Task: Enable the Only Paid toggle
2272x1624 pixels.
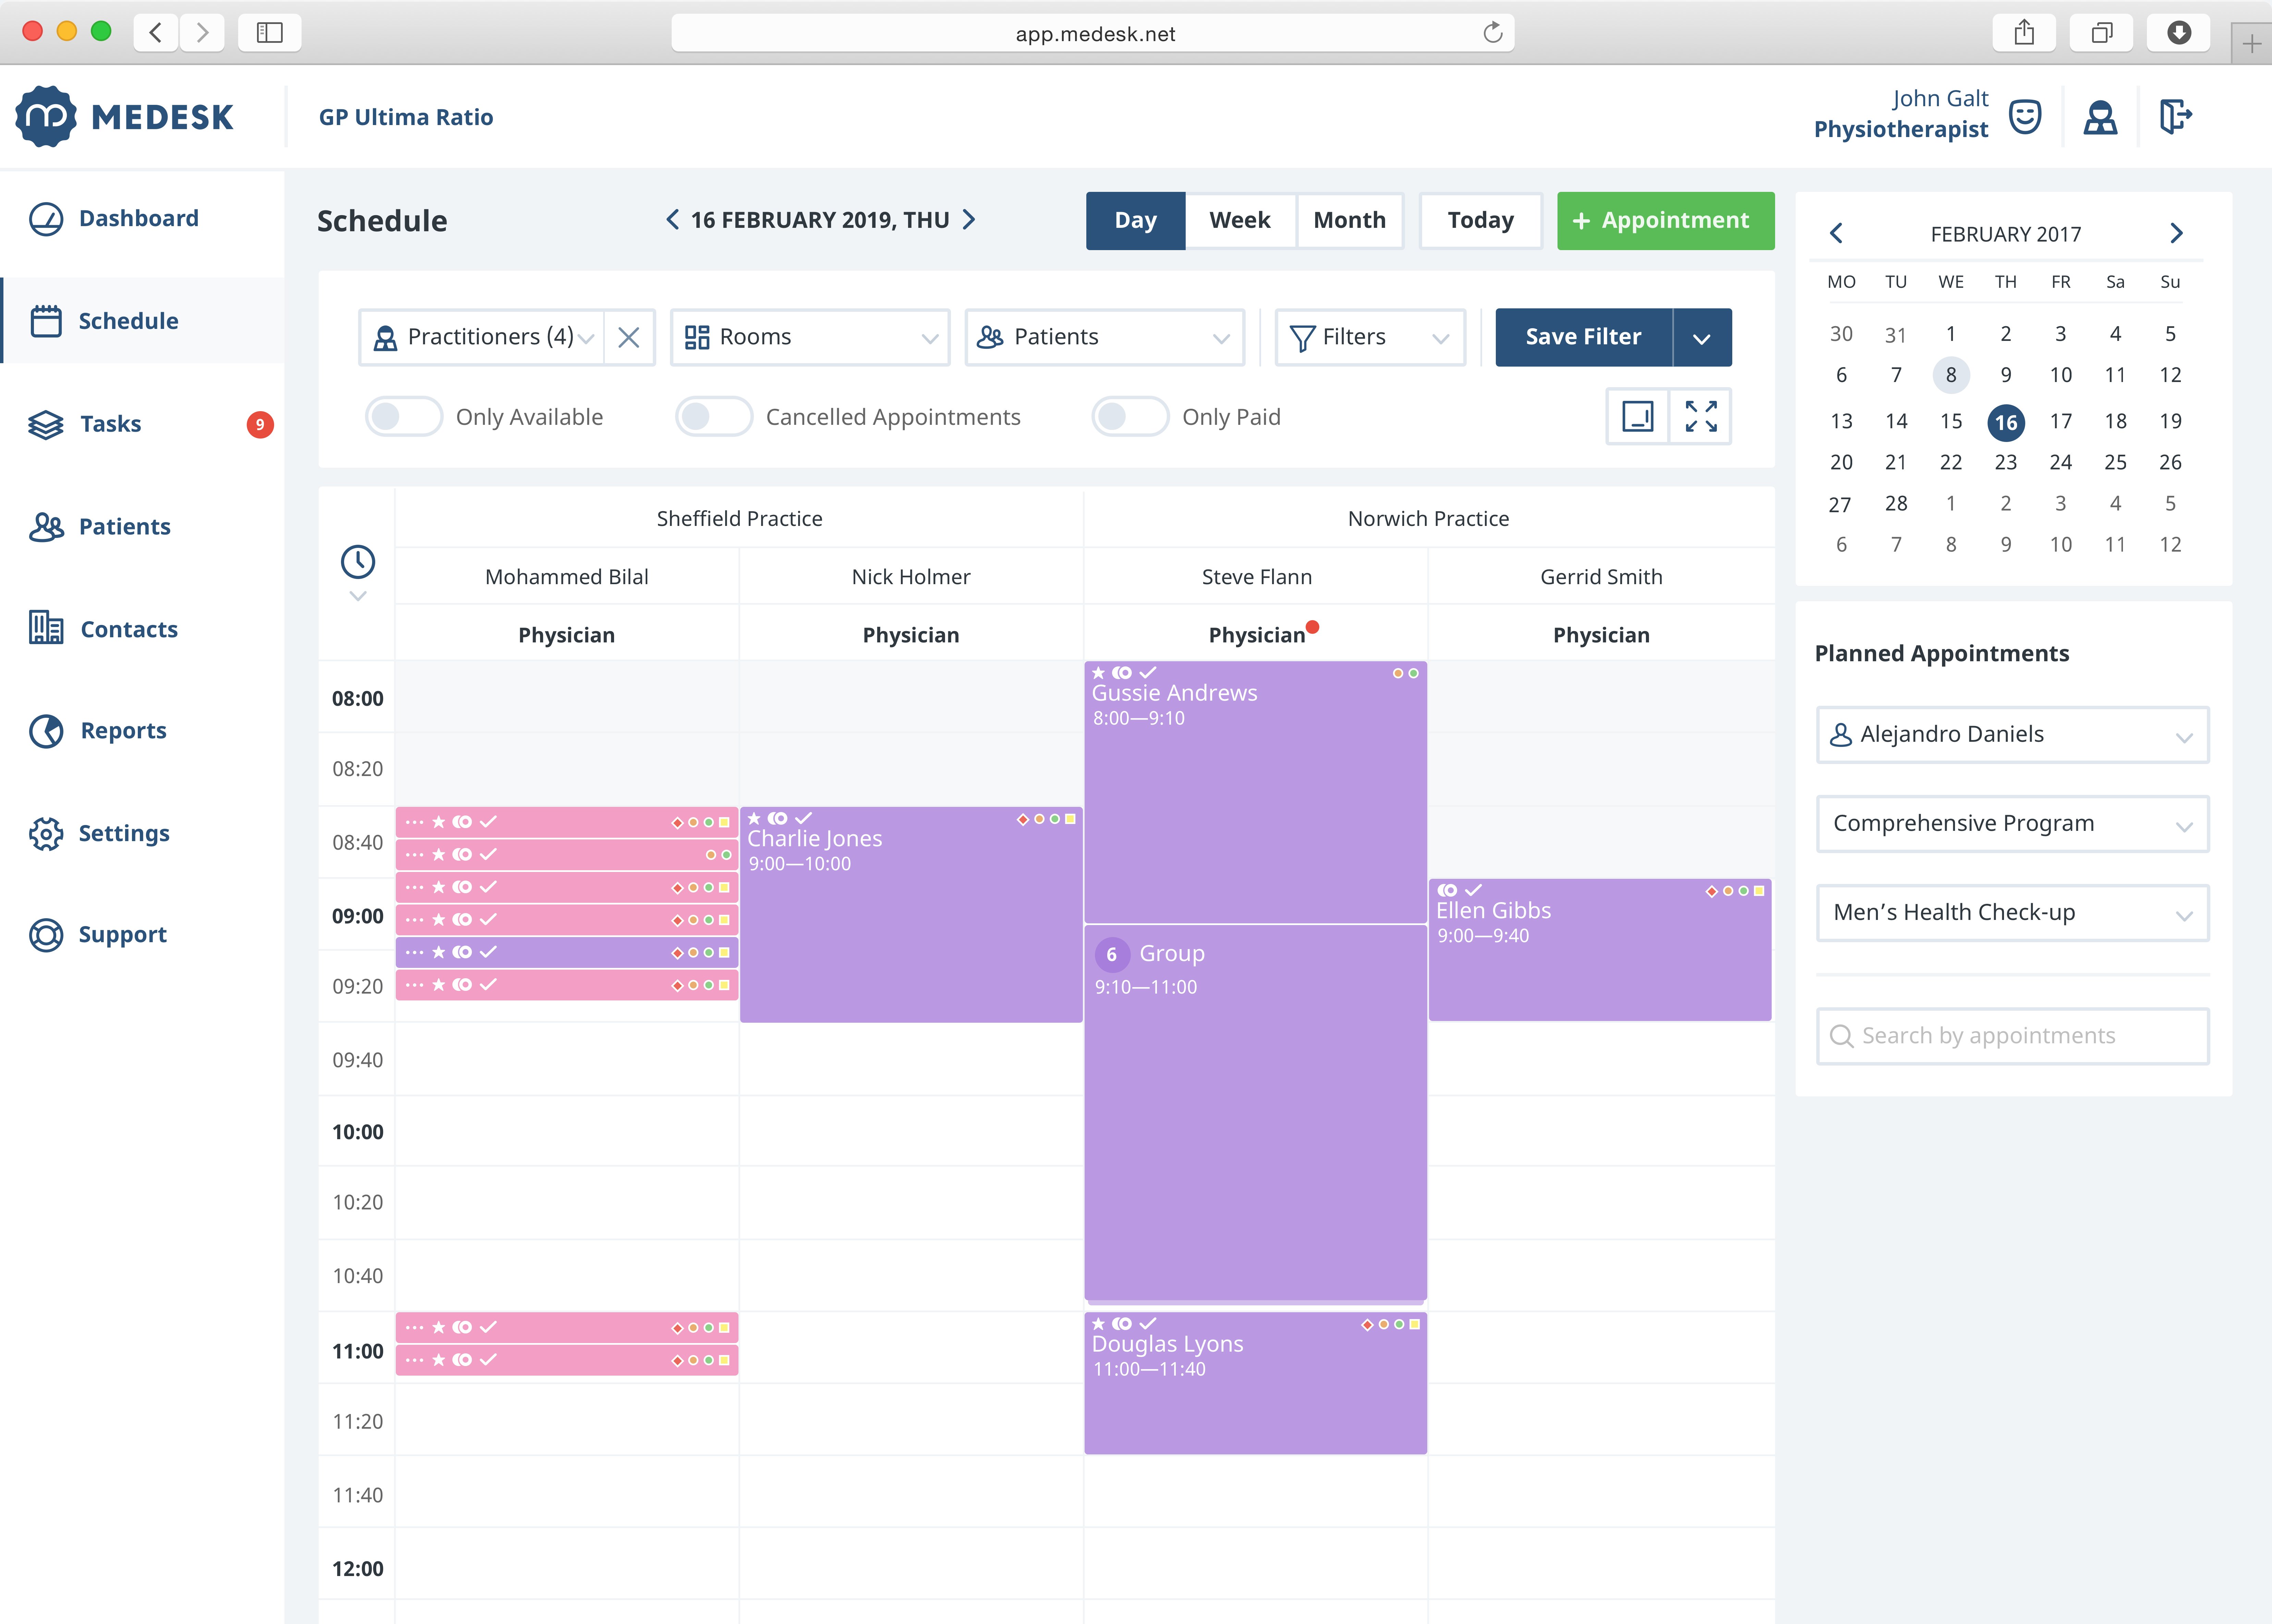Action: tap(1126, 417)
